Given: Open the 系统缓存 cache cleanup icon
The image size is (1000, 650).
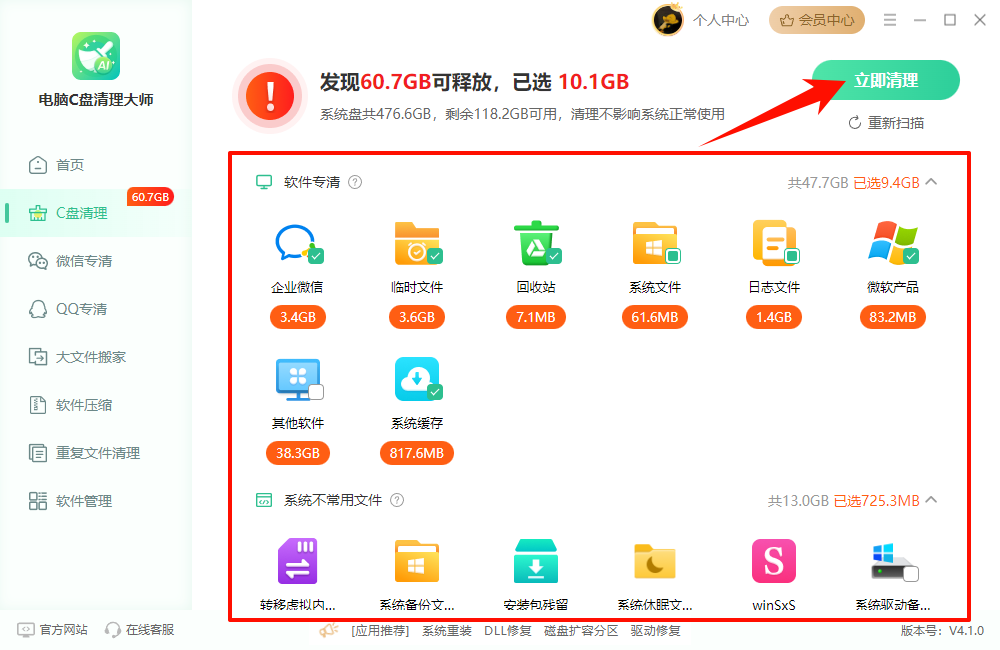Looking at the screenshot, I should (417, 380).
